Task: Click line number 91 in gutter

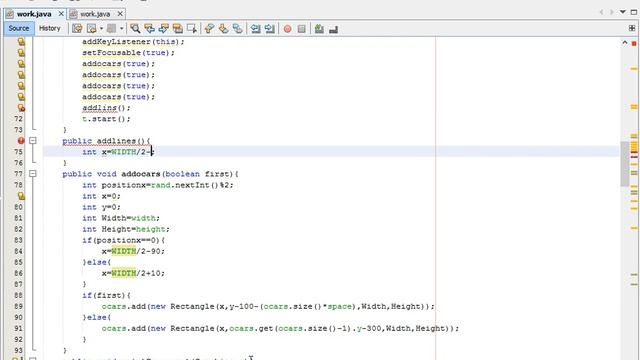Action: (18, 328)
